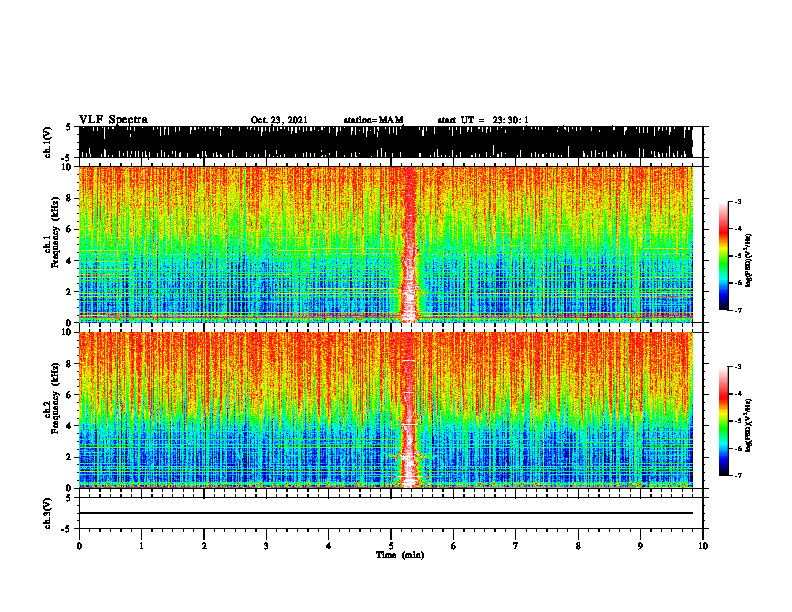
Task: Click the "-3" label on ch.2 color bar
Action: point(737,367)
